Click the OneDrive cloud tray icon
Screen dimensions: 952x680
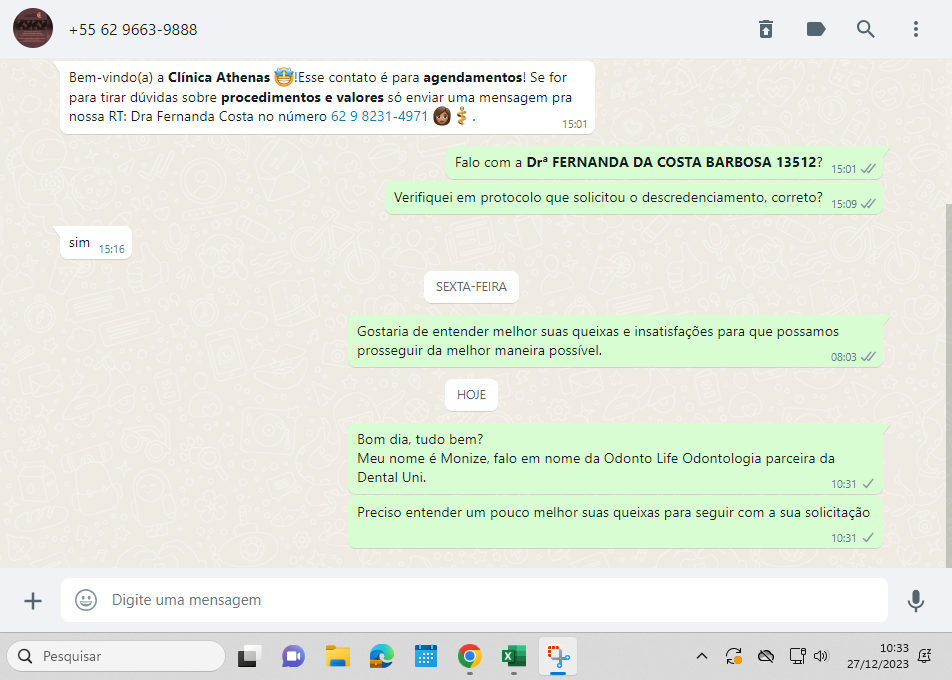coord(766,656)
